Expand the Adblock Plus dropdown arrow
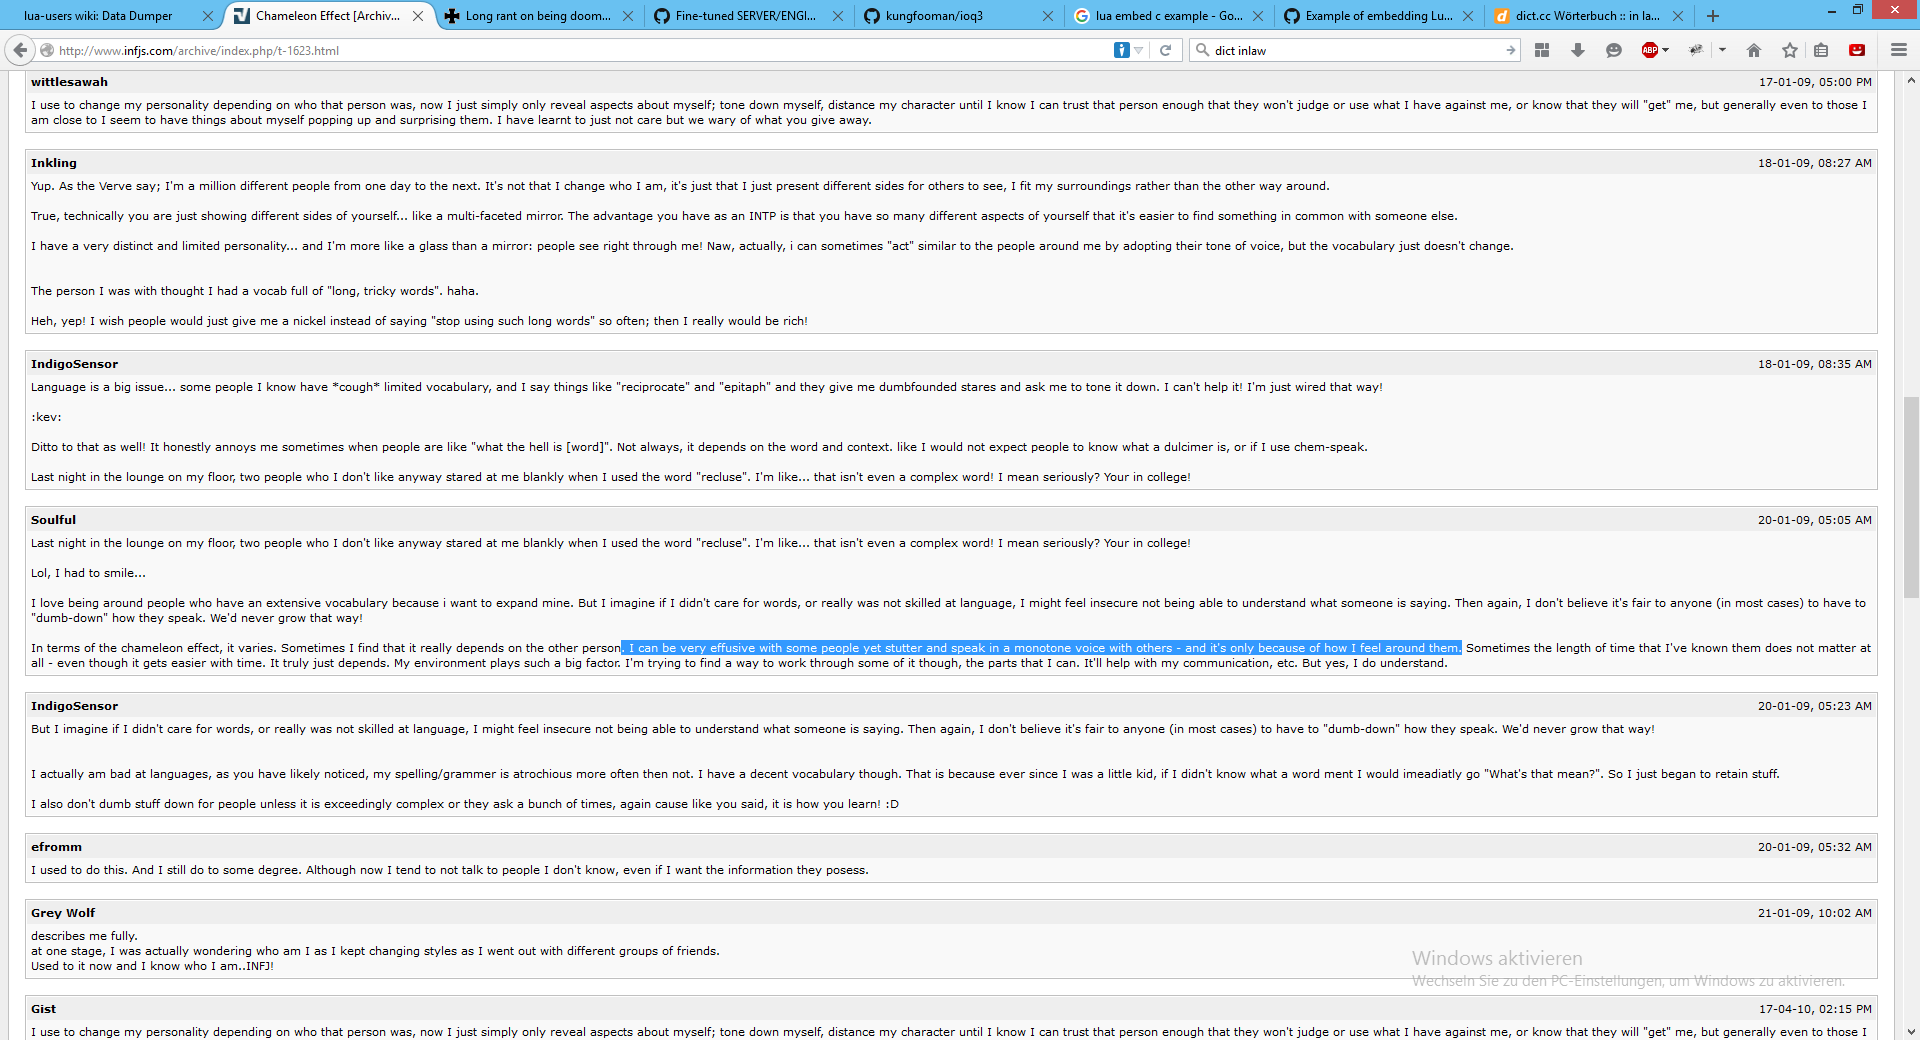The width and height of the screenshot is (1920, 1040). (1666, 50)
